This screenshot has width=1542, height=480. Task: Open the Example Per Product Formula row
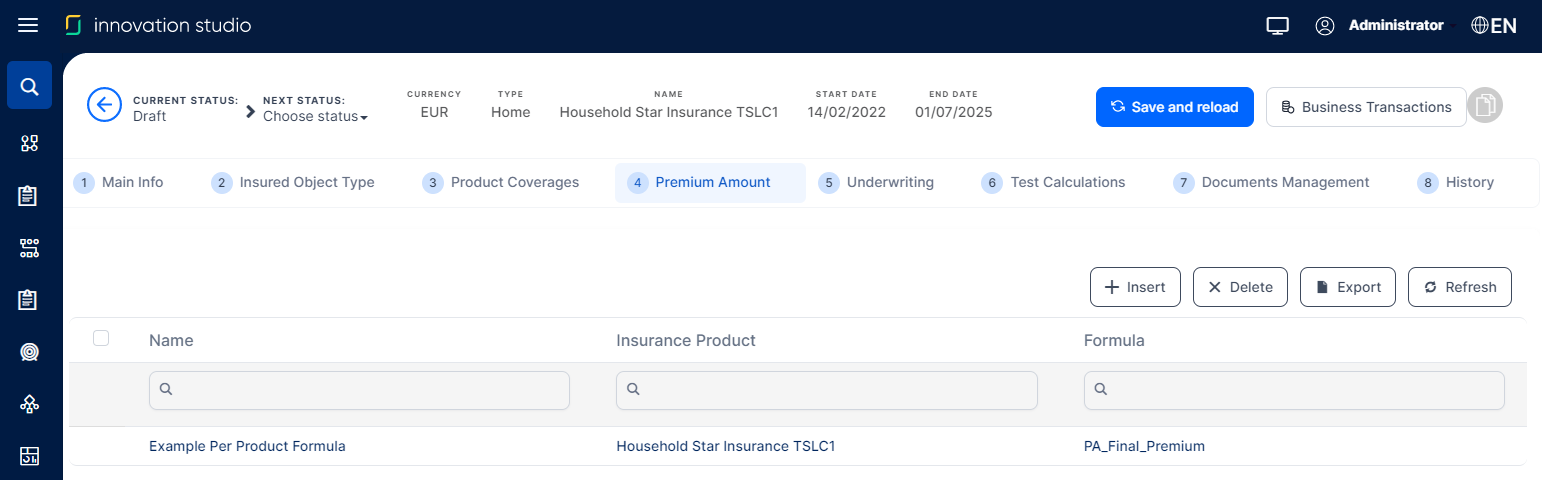point(247,446)
